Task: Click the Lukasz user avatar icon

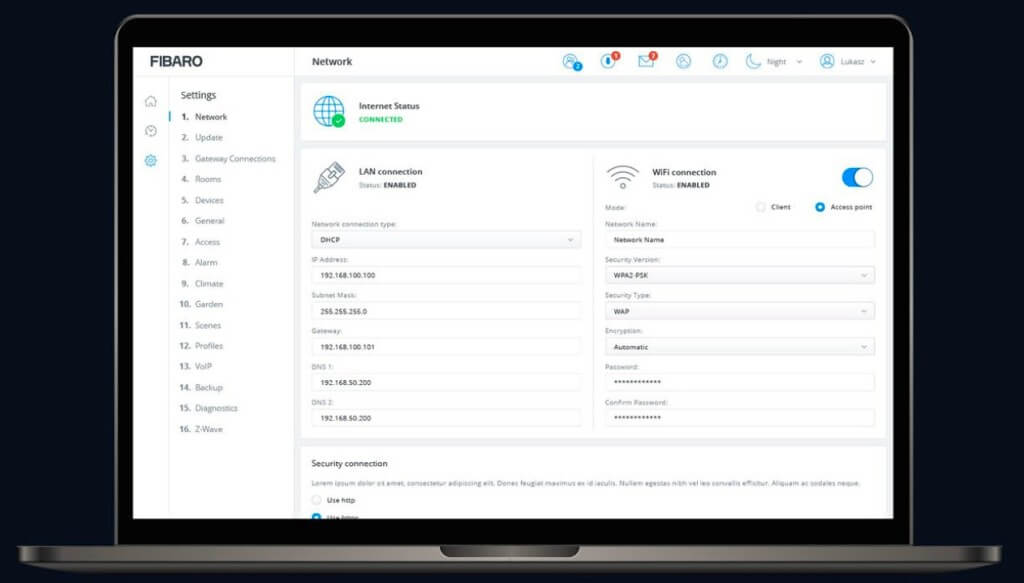Action: pyautogui.click(x=827, y=61)
